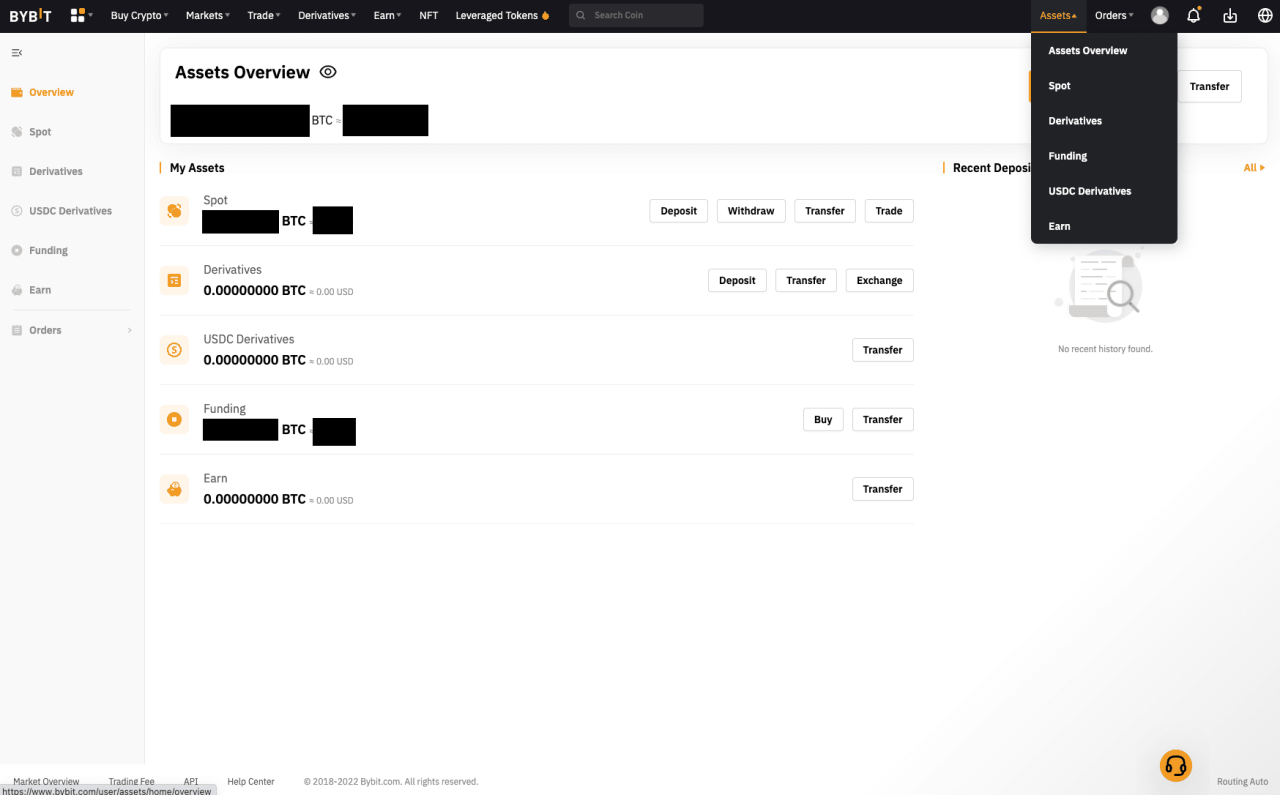Click the Buy button in Funding row
Image resolution: width=1280 pixels, height=795 pixels.
coord(823,420)
